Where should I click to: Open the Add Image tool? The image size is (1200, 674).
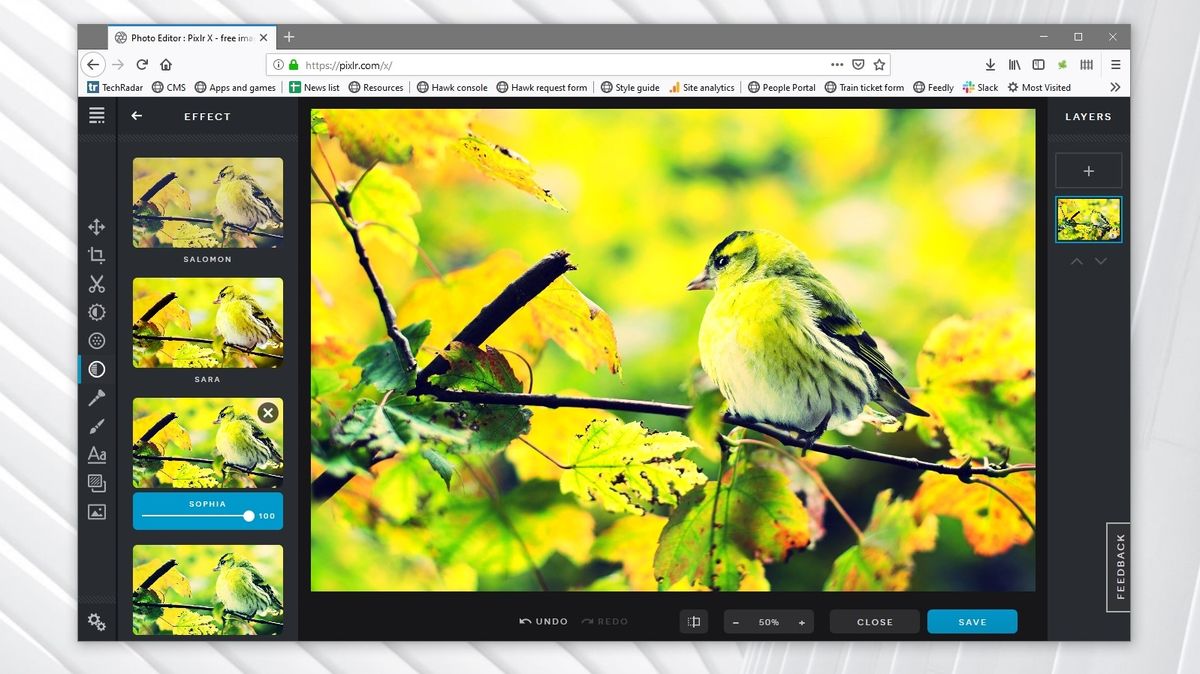(x=96, y=512)
